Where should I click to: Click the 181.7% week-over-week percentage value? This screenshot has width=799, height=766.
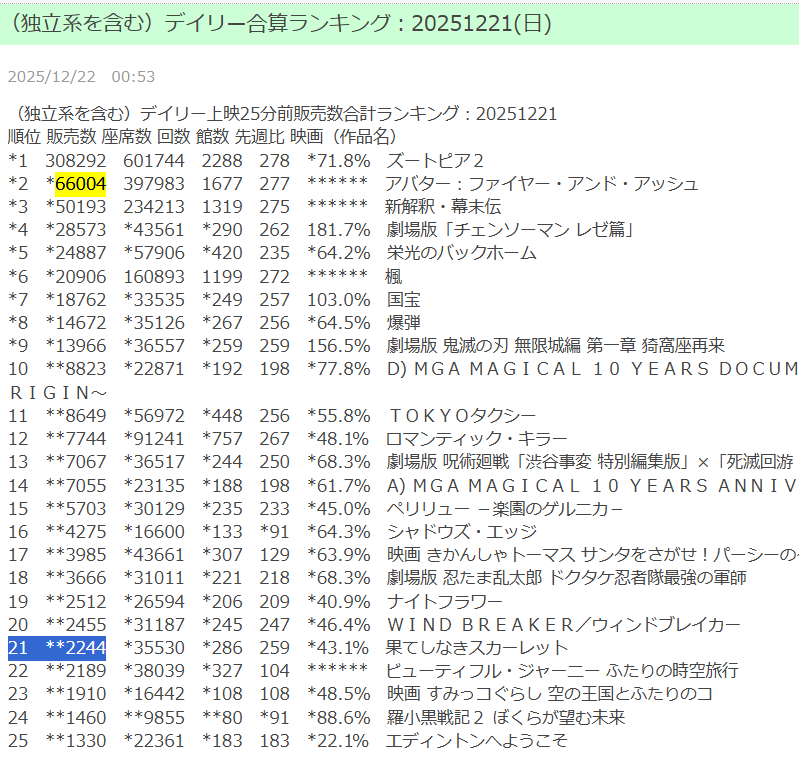click(x=339, y=230)
